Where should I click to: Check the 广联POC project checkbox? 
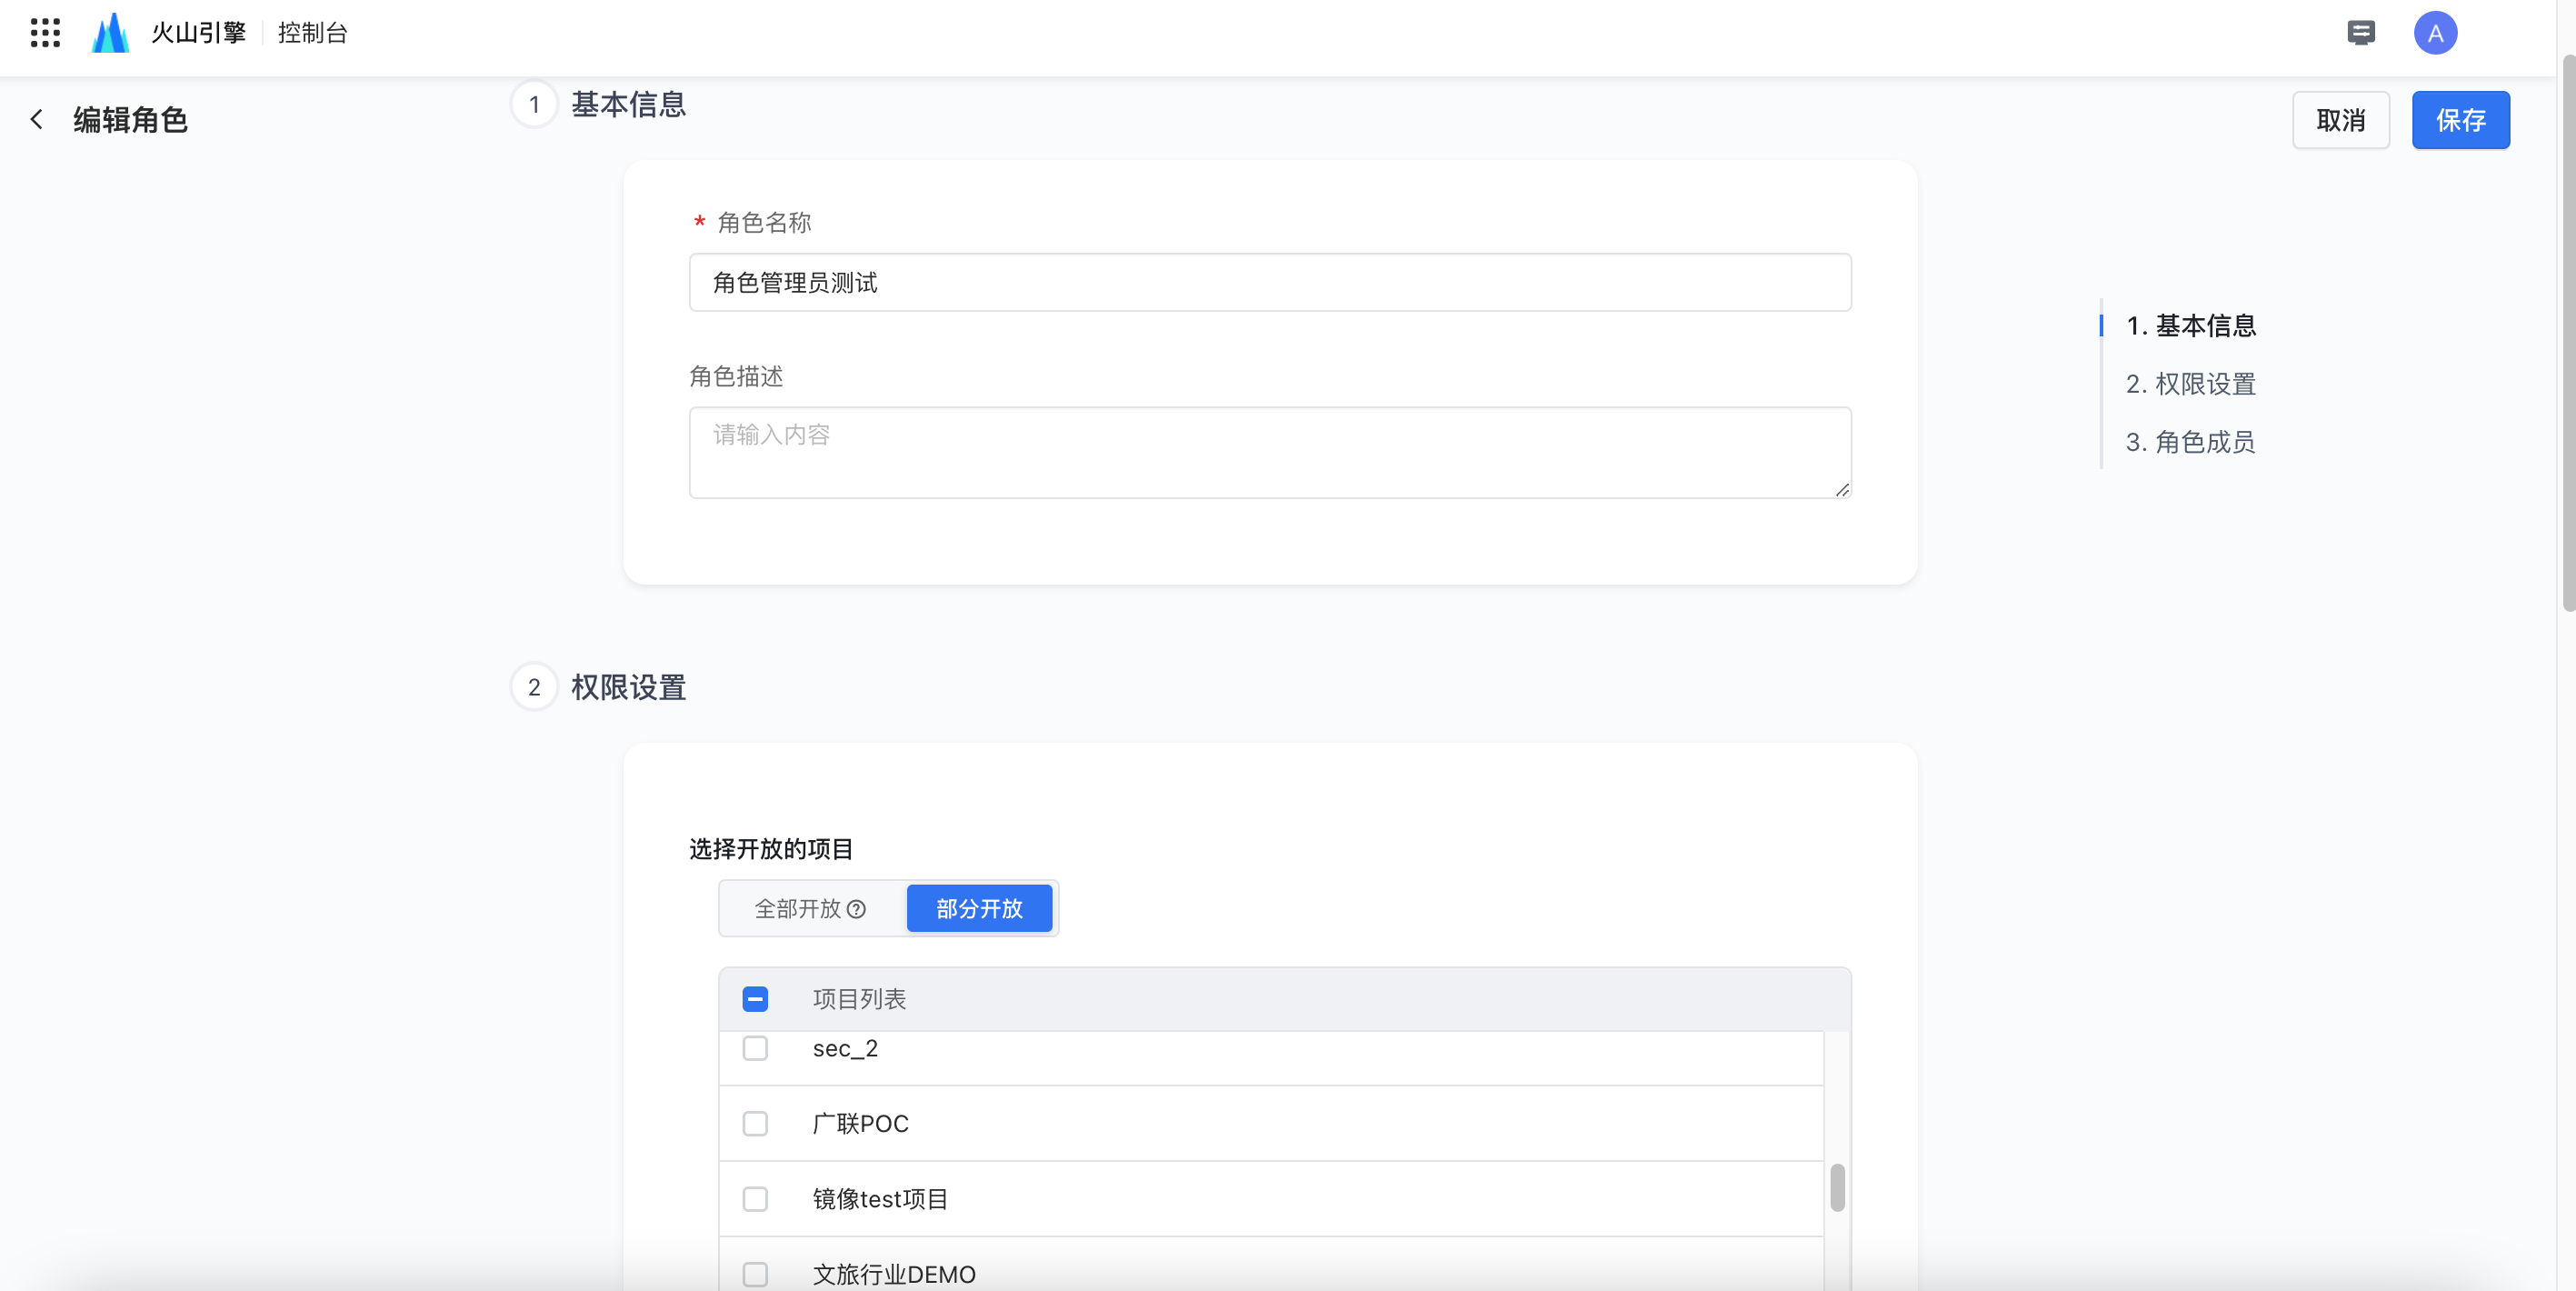click(x=755, y=1123)
